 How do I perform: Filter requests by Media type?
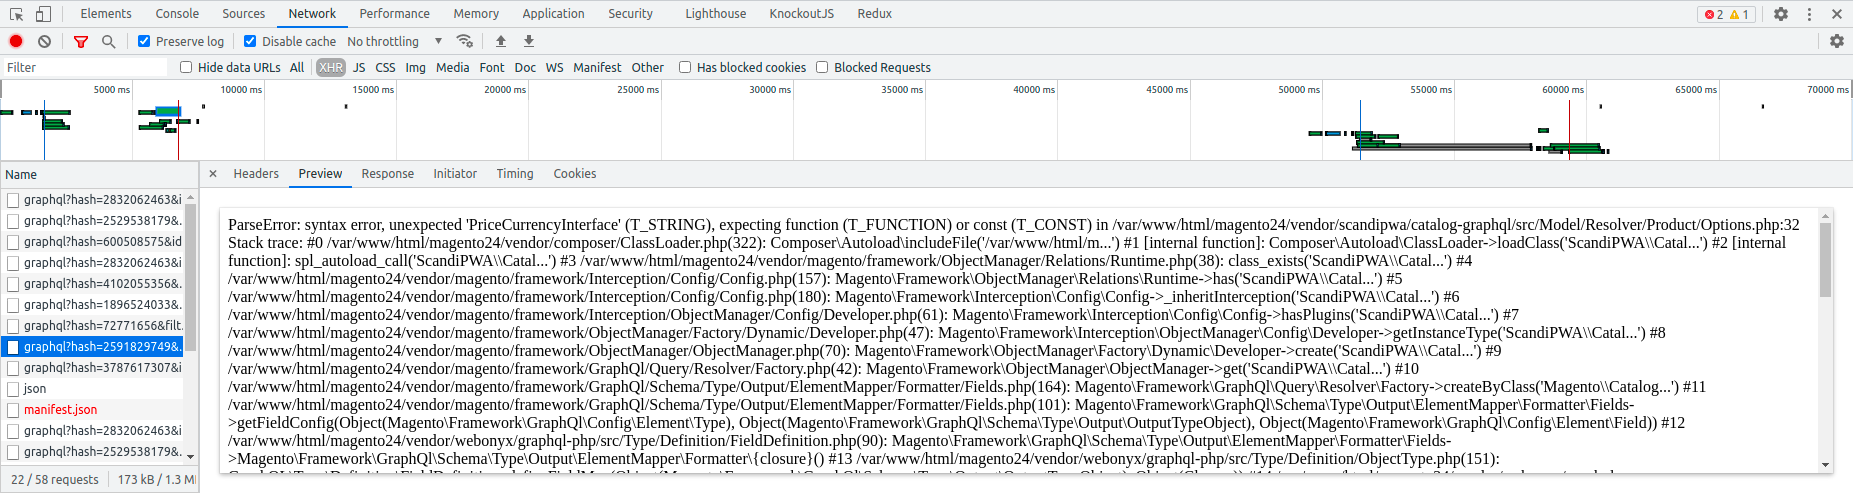coord(452,67)
